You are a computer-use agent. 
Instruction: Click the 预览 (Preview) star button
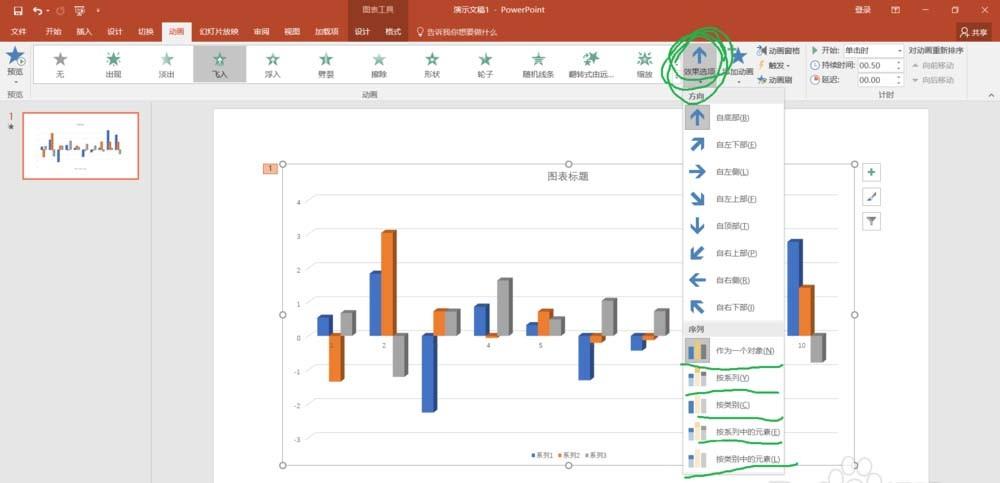click(x=15, y=62)
